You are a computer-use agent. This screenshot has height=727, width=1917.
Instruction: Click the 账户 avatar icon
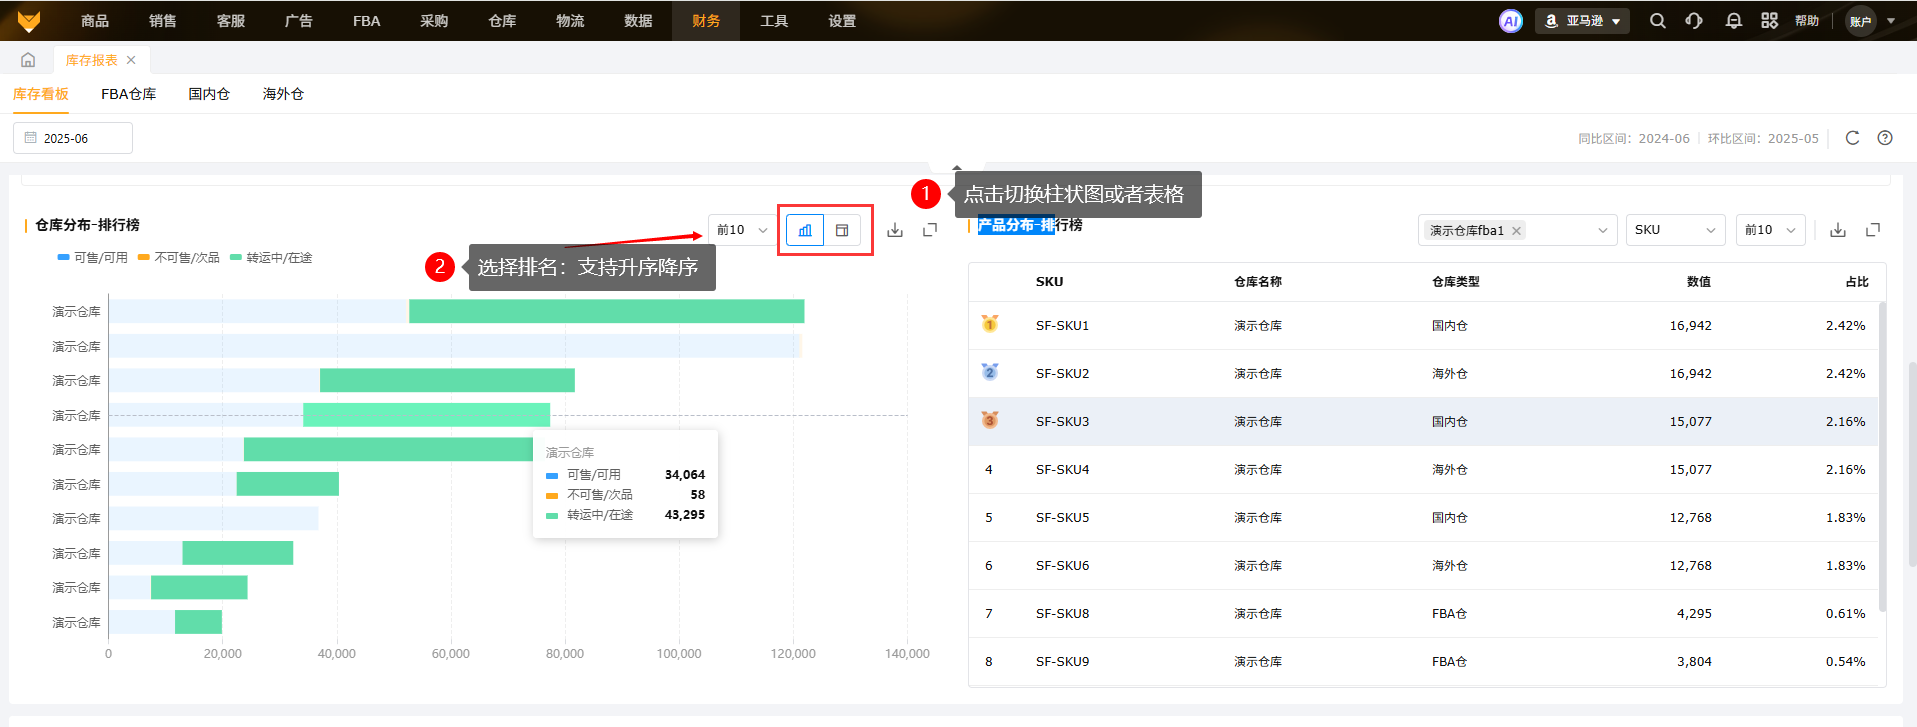click(1861, 21)
